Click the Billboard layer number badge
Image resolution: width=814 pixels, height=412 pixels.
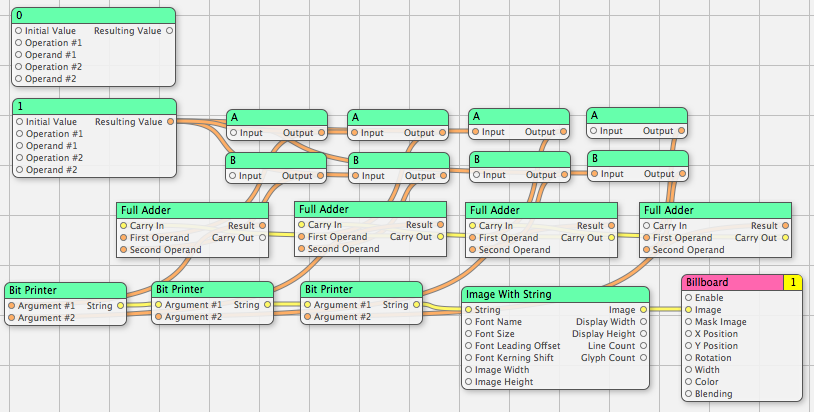click(793, 283)
